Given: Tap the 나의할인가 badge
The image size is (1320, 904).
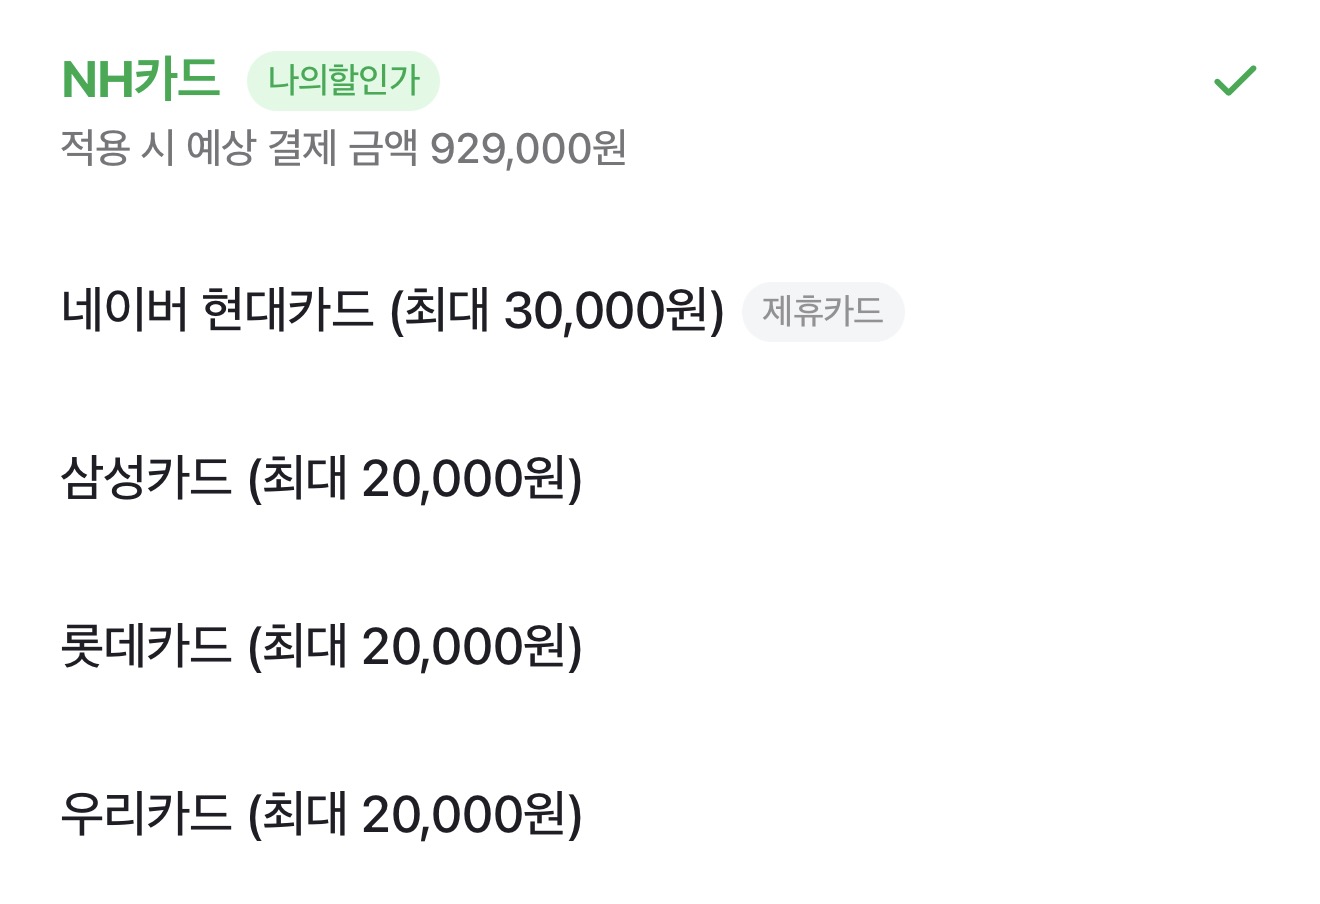Looking at the screenshot, I should point(343,81).
